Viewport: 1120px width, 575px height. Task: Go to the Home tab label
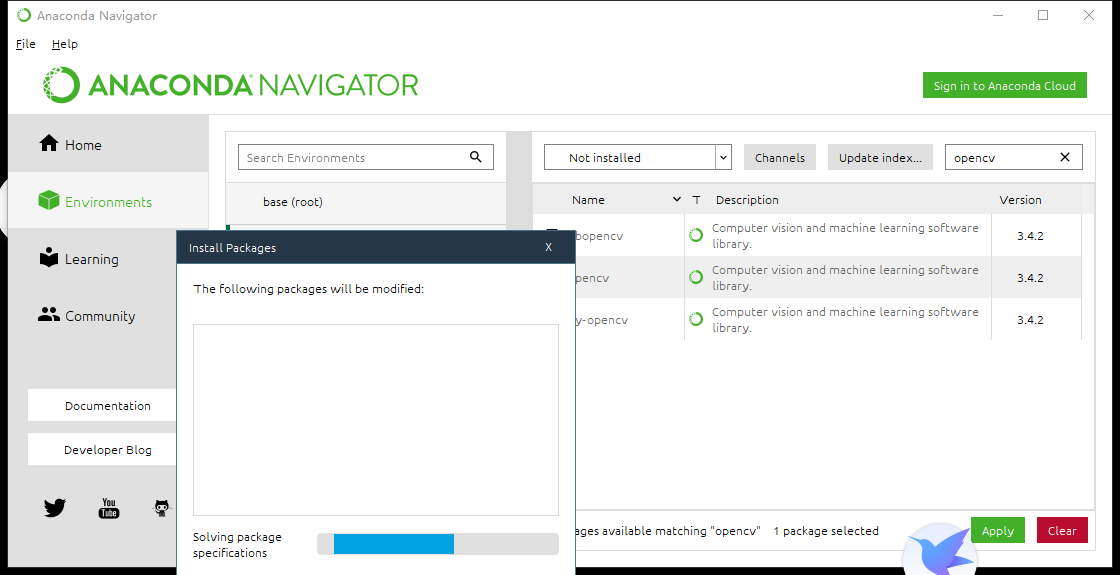[x=83, y=145]
